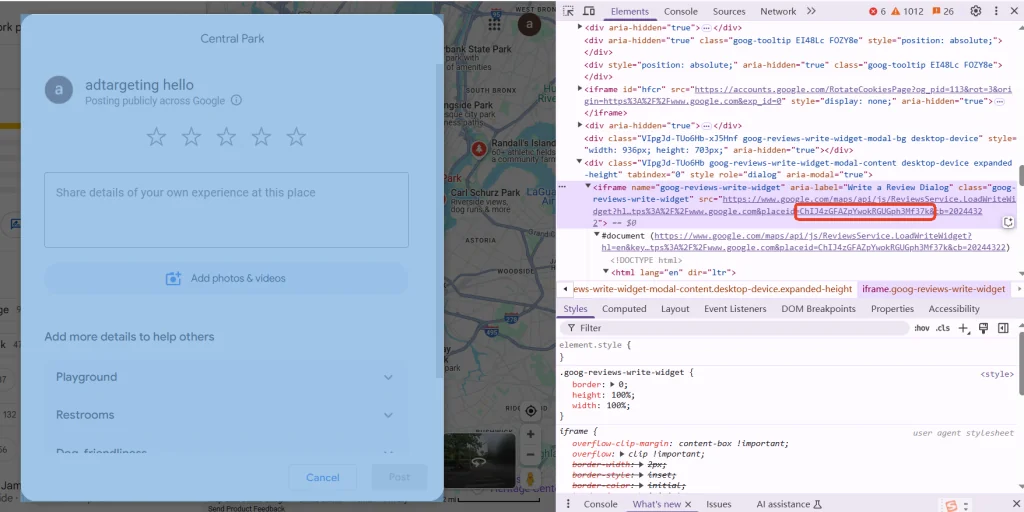Open the DOM Breakpoints tab

click(x=818, y=309)
